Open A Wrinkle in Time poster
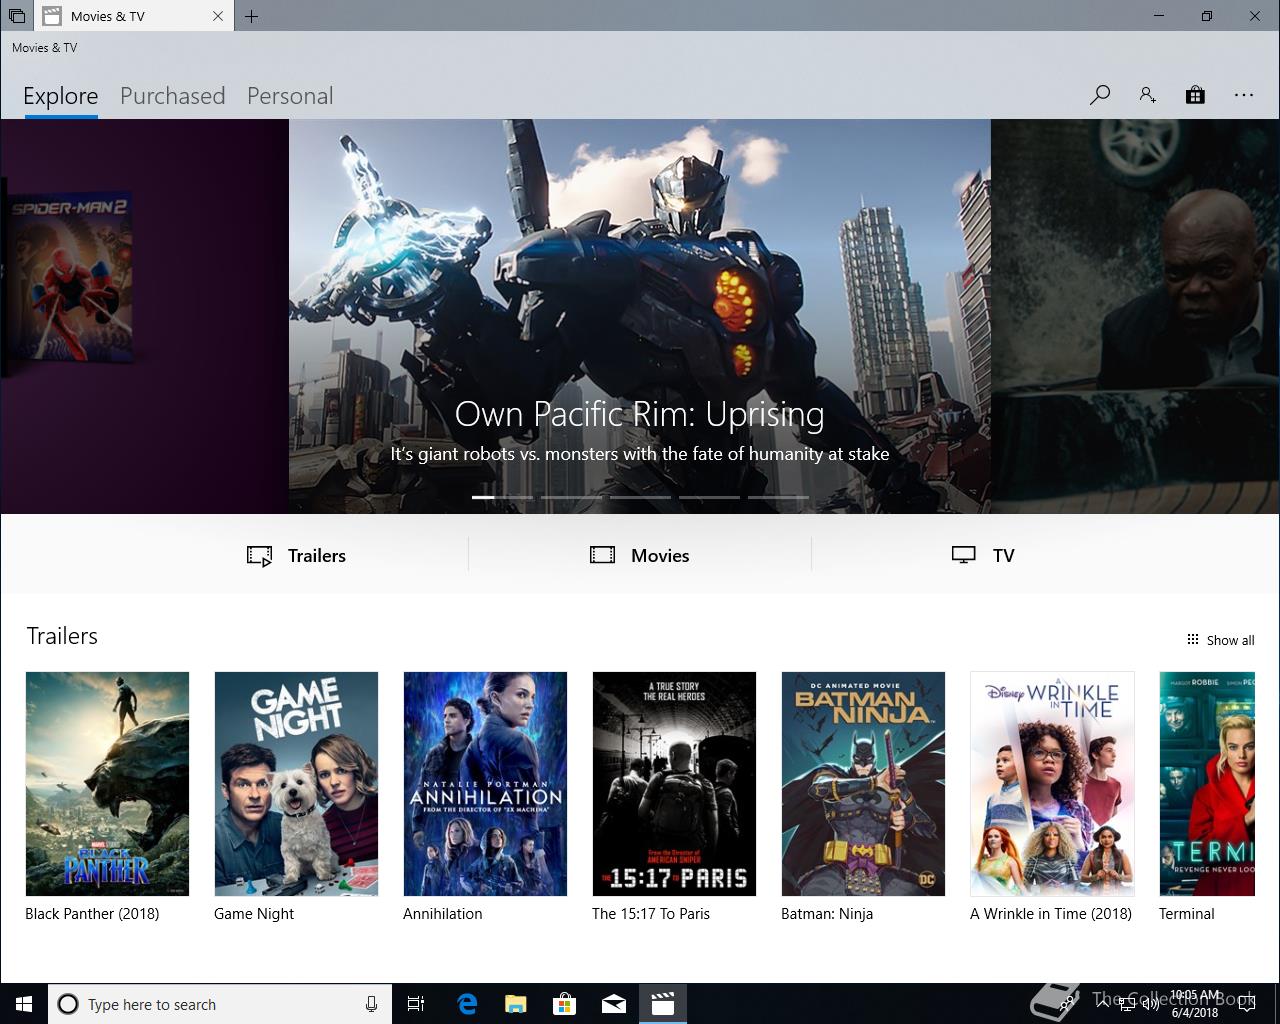Image resolution: width=1280 pixels, height=1024 pixels. tap(1052, 784)
